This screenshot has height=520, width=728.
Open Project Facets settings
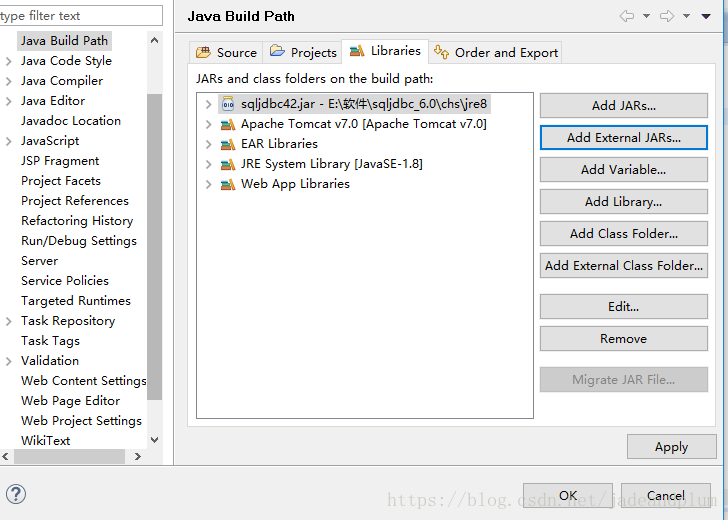pyautogui.click(x=61, y=181)
